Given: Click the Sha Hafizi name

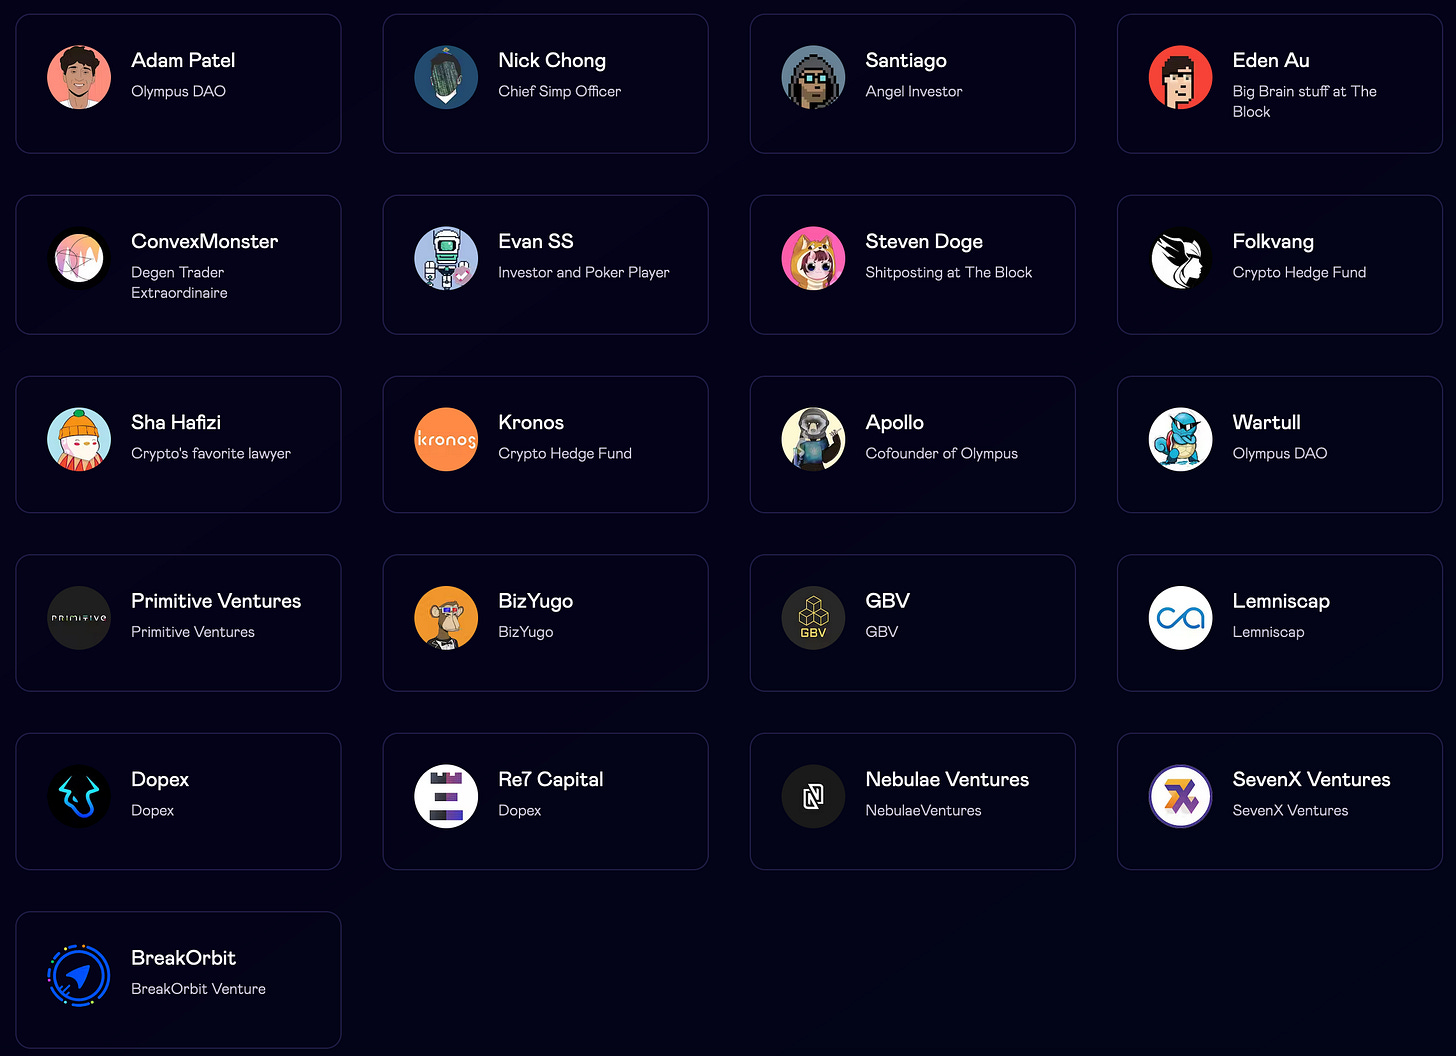Looking at the screenshot, I should [176, 422].
